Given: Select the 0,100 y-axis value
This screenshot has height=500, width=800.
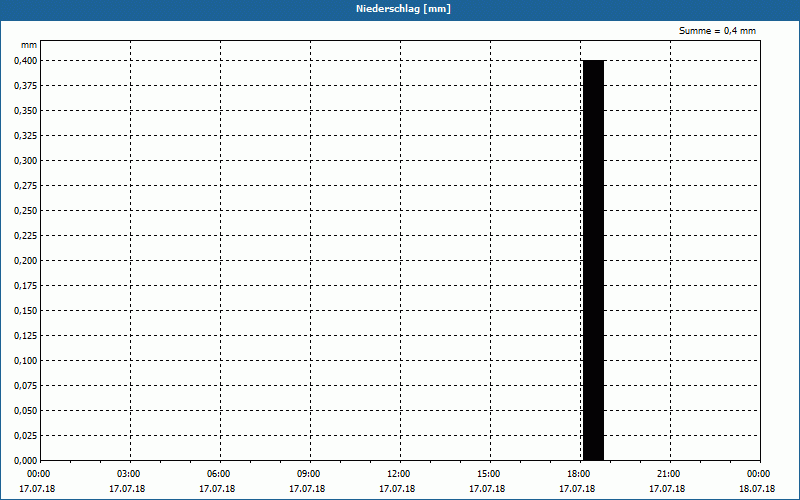Looking at the screenshot, I should coord(26,361).
